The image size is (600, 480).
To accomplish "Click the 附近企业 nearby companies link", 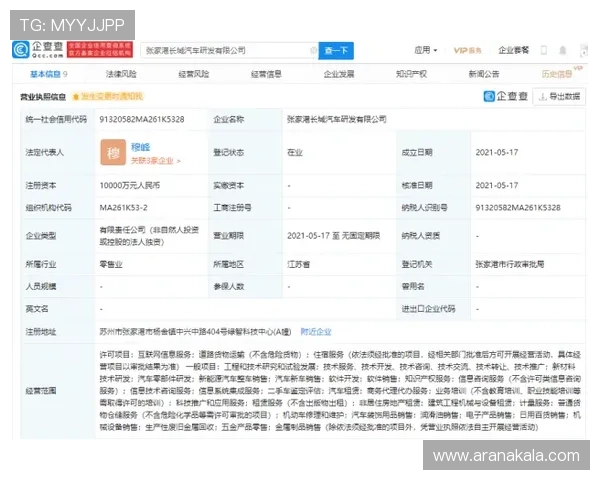I will tap(316, 332).
